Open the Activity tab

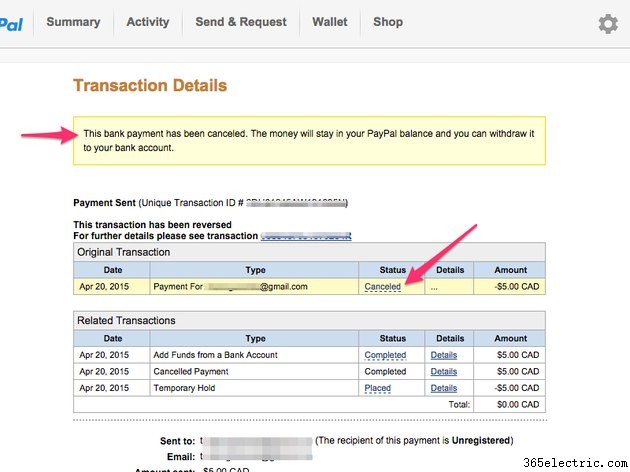(x=148, y=22)
